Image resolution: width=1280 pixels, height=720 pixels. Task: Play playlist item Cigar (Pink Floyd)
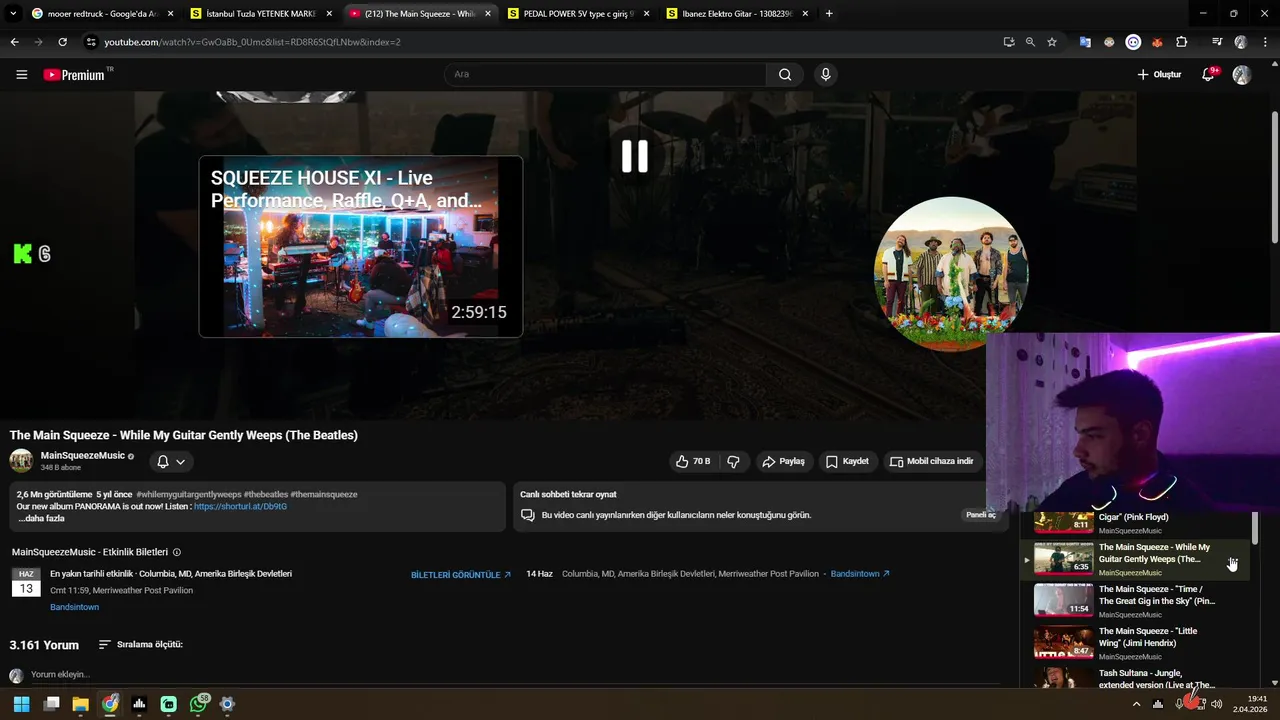(1138, 523)
